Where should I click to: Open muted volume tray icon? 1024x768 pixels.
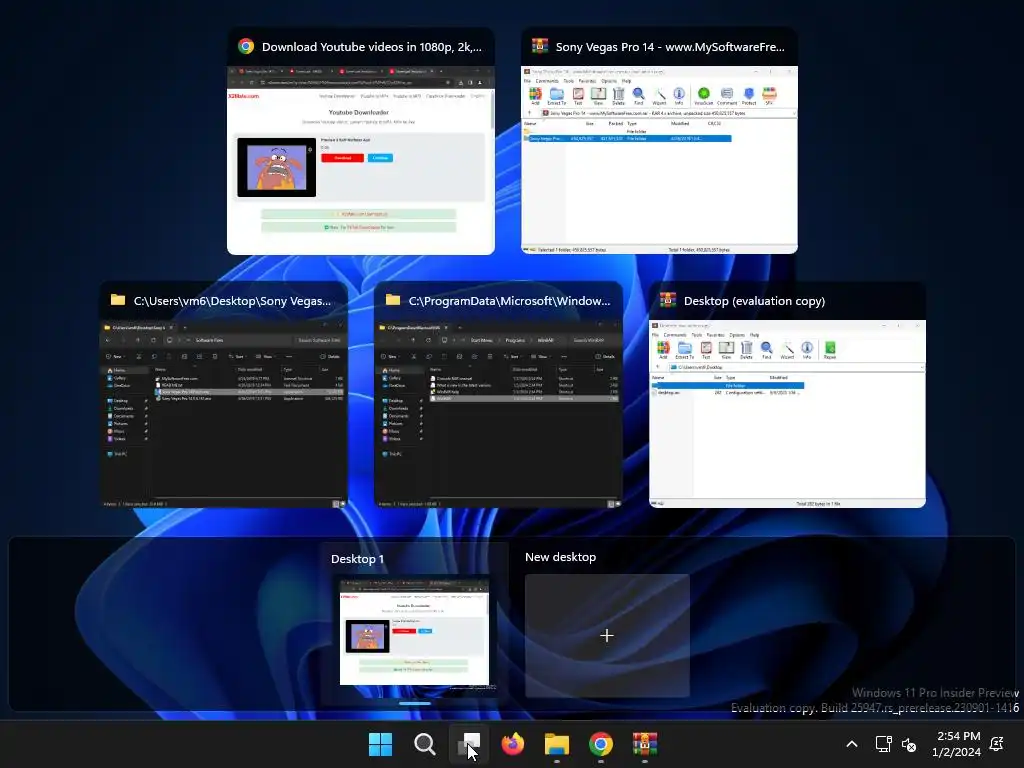point(908,744)
